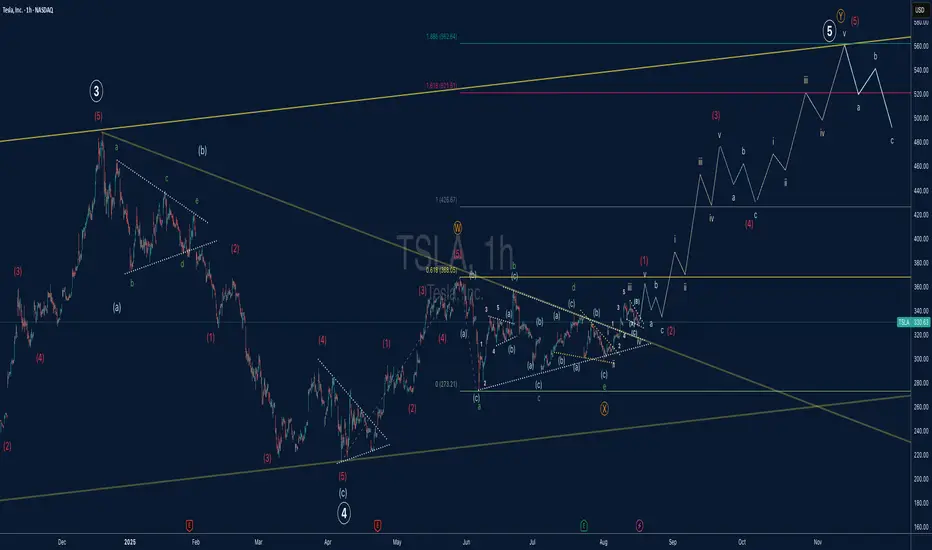Click the 160.00 price axis label

(x=921, y=527)
